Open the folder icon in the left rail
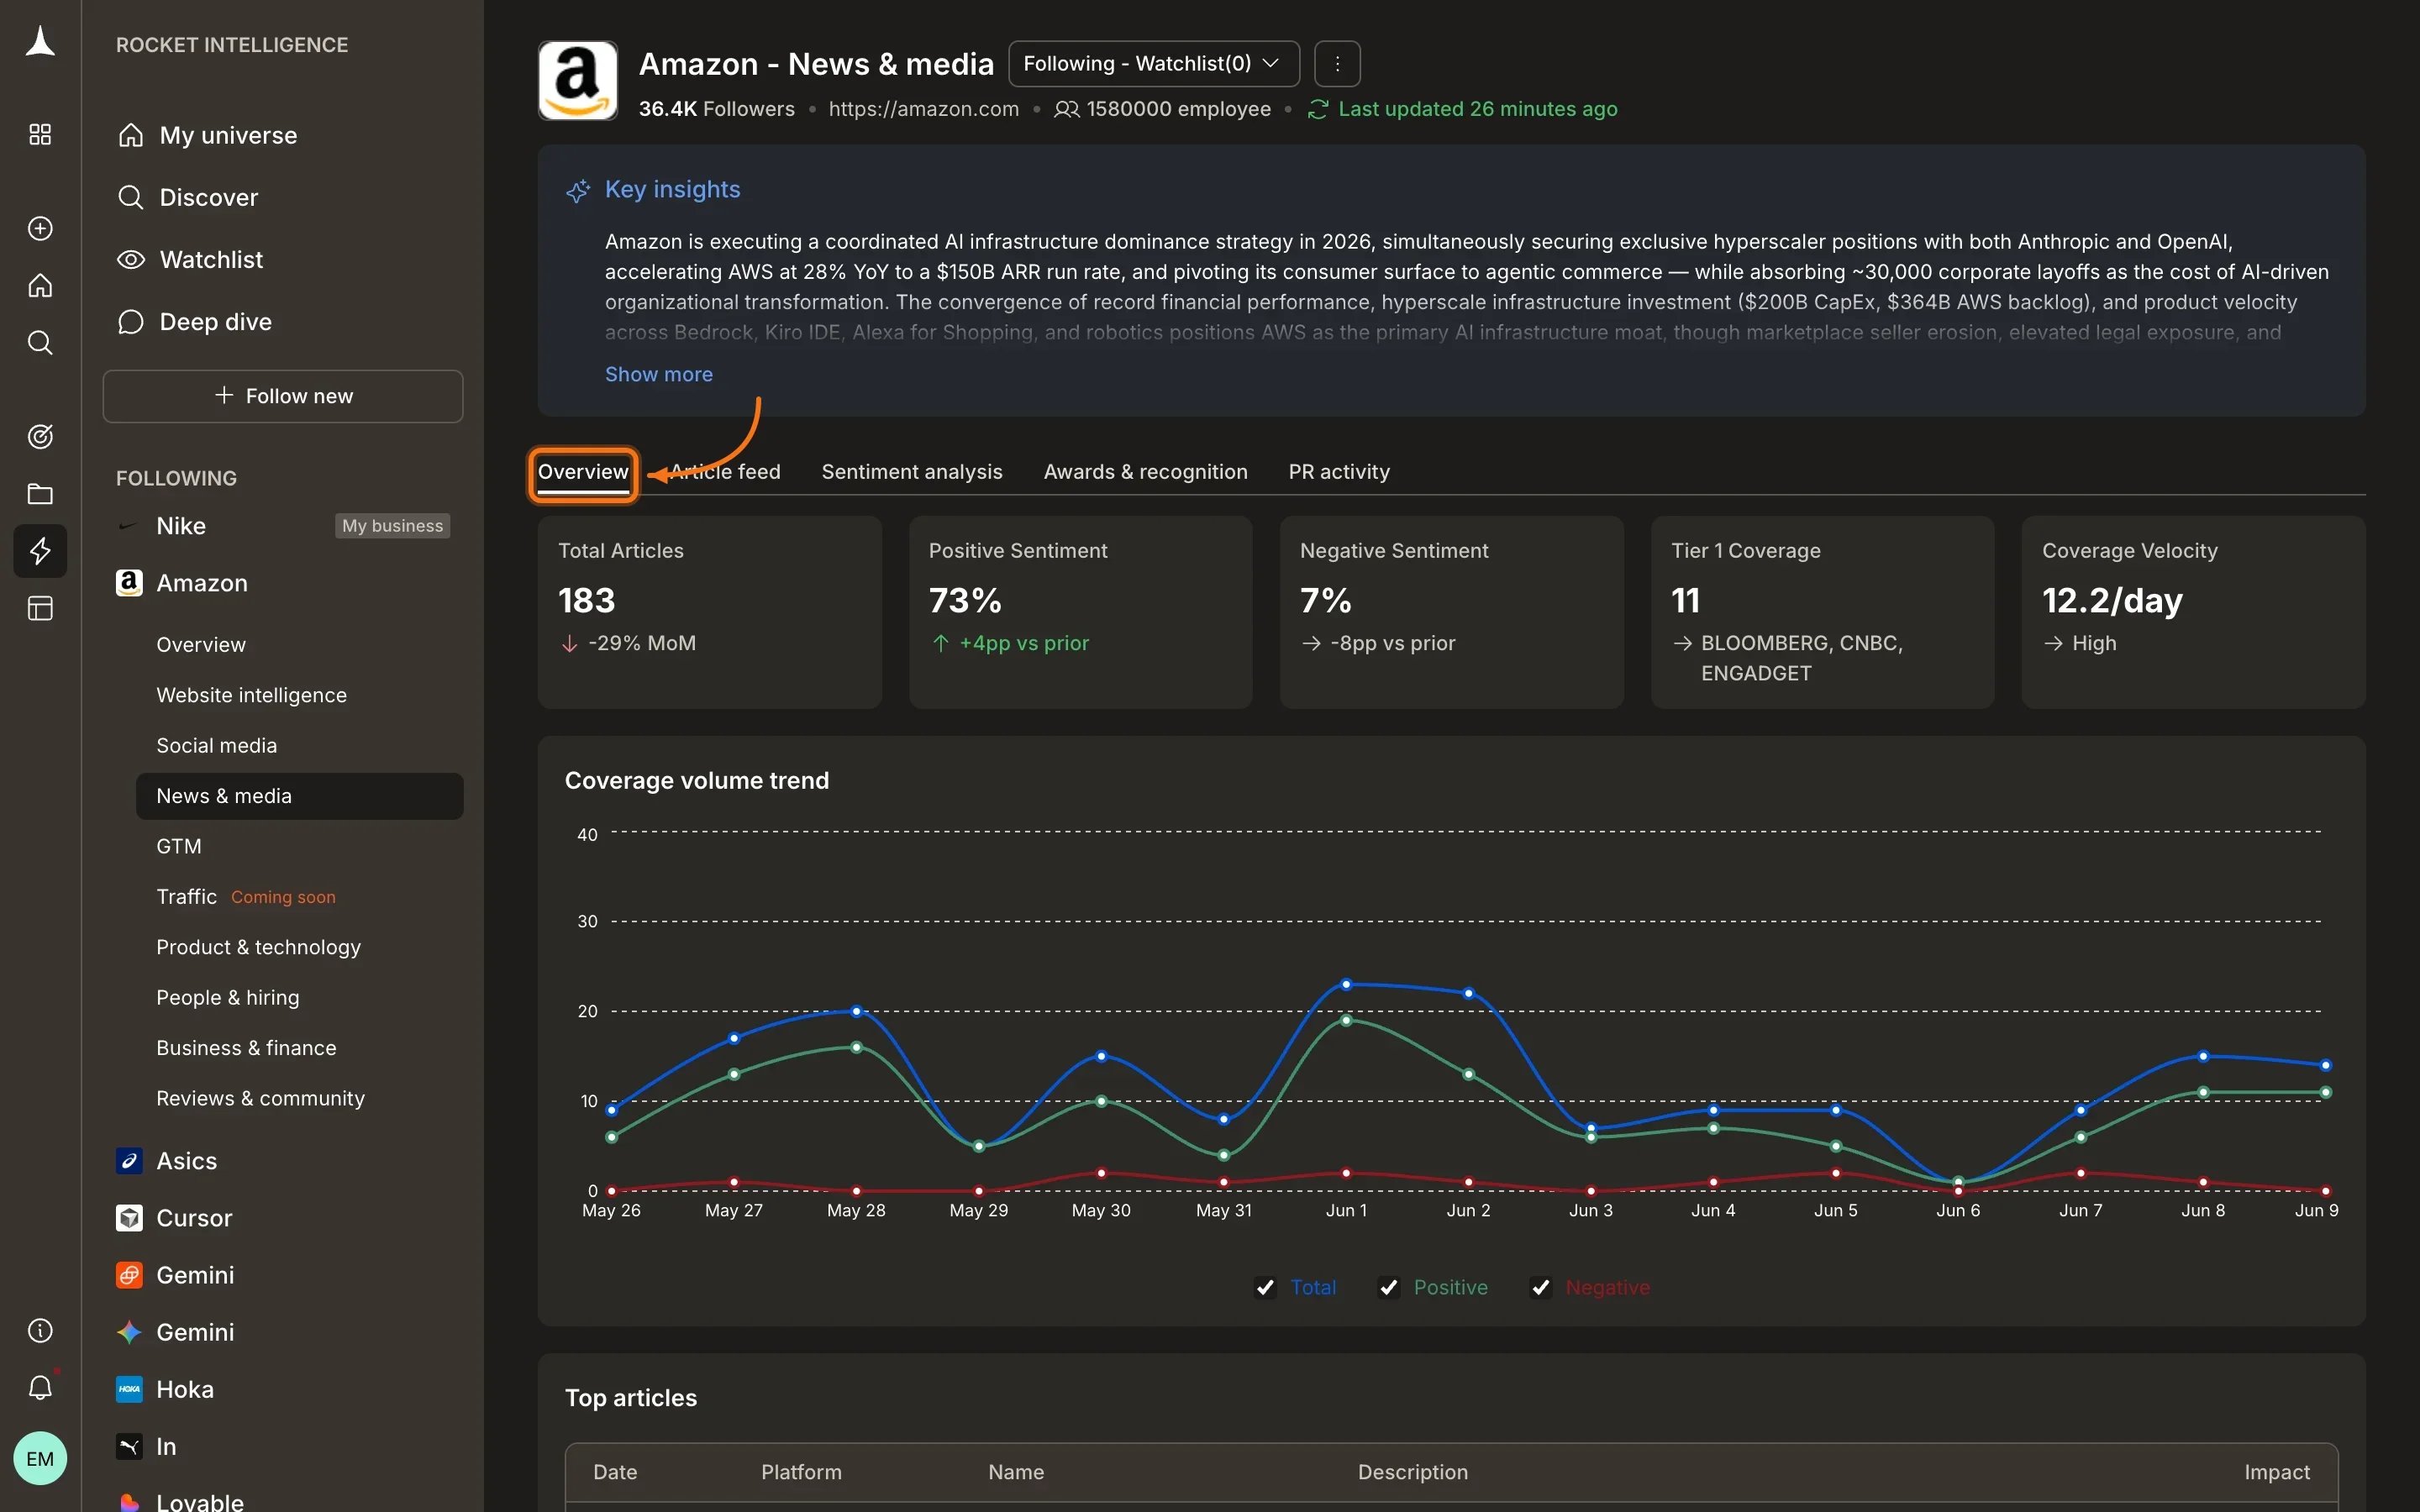This screenshot has height=1512, width=2420. point(40,493)
